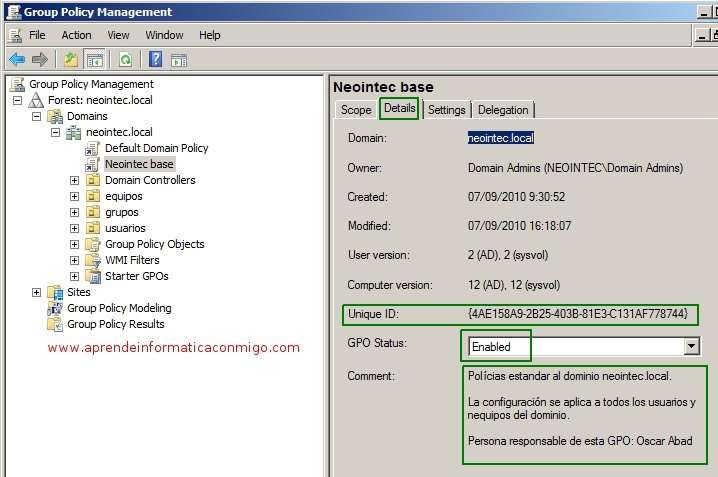
Task: Switch to the Scope tab
Action: (x=356, y=110)
